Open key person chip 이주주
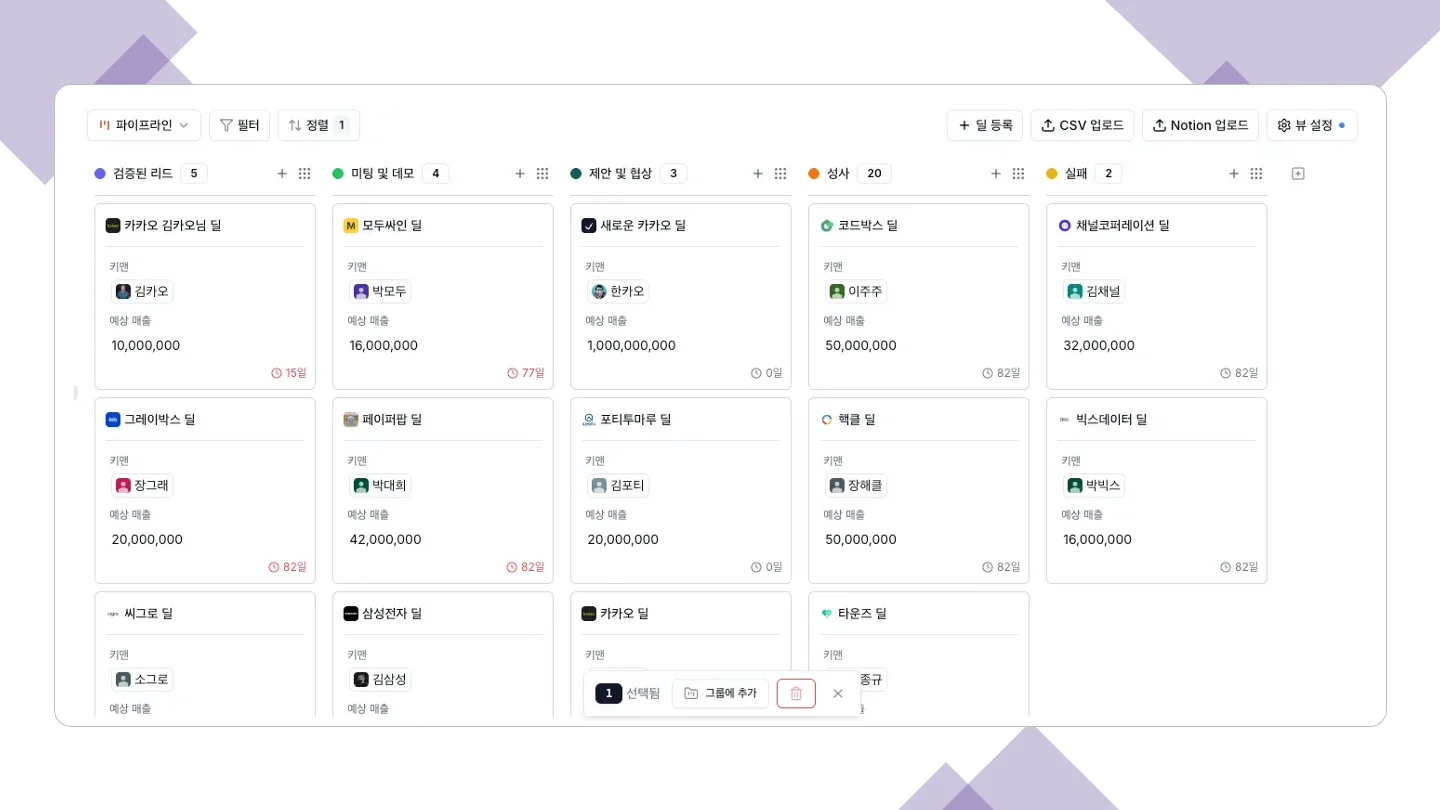This screenshot has width=1440, height=810. [856, 292]
